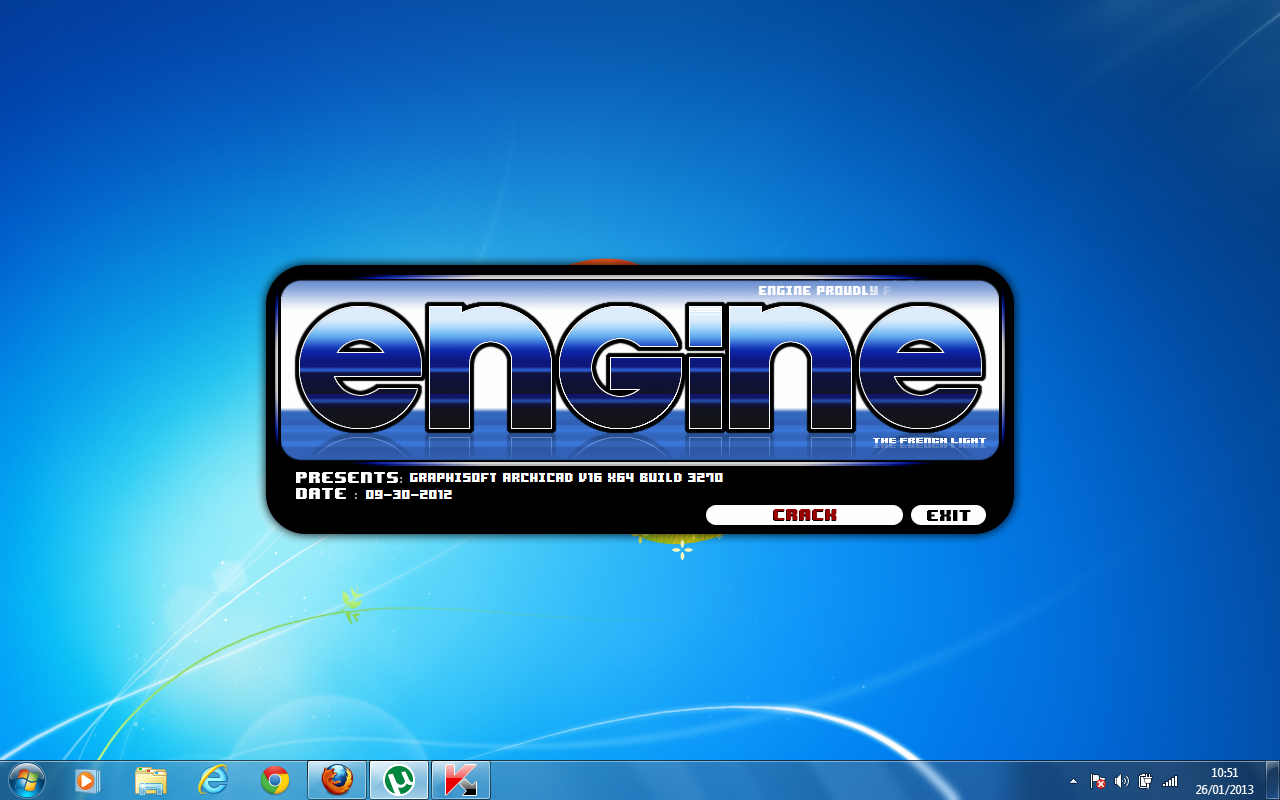Click the large 'engine' logo banner

(x=640, y=370)
